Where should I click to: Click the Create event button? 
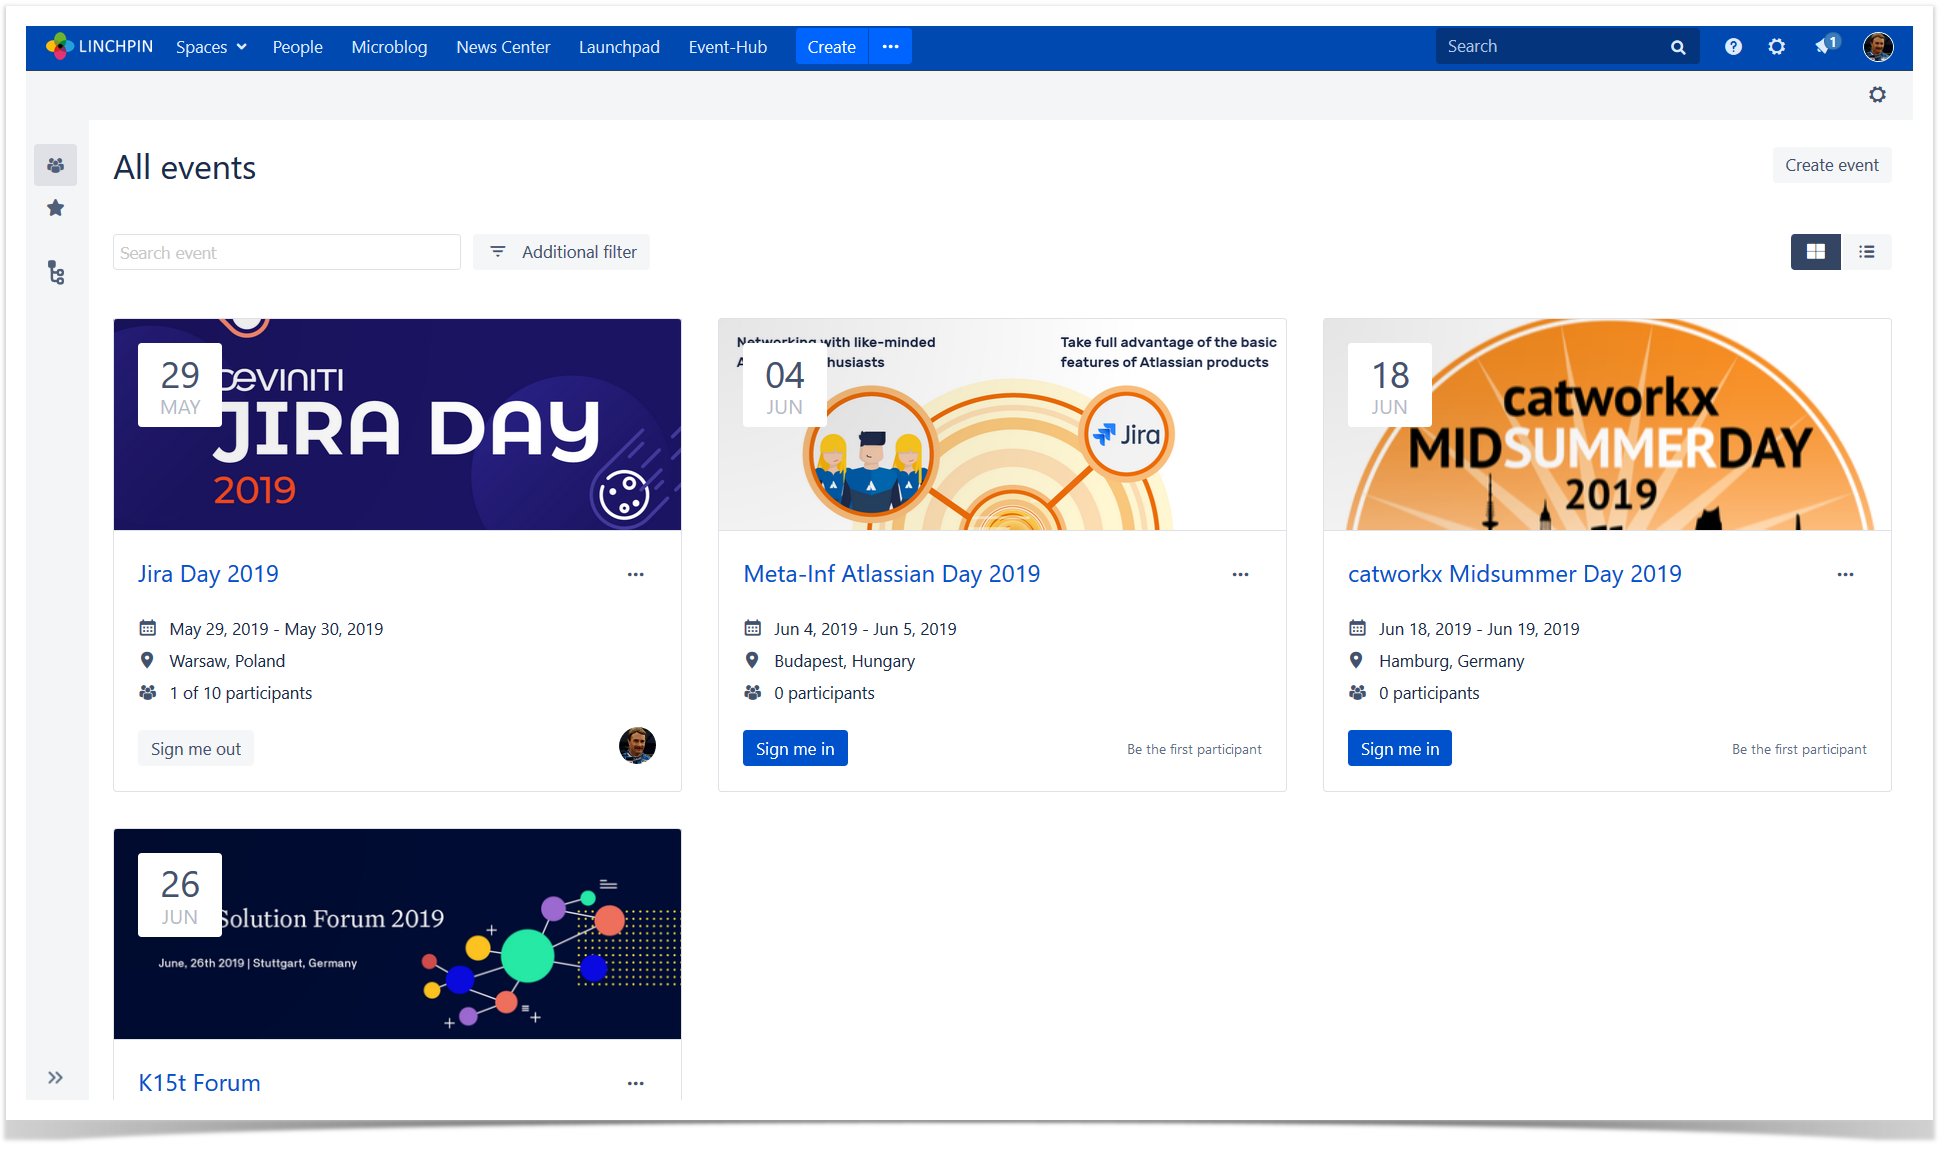tap(1831, 165)
